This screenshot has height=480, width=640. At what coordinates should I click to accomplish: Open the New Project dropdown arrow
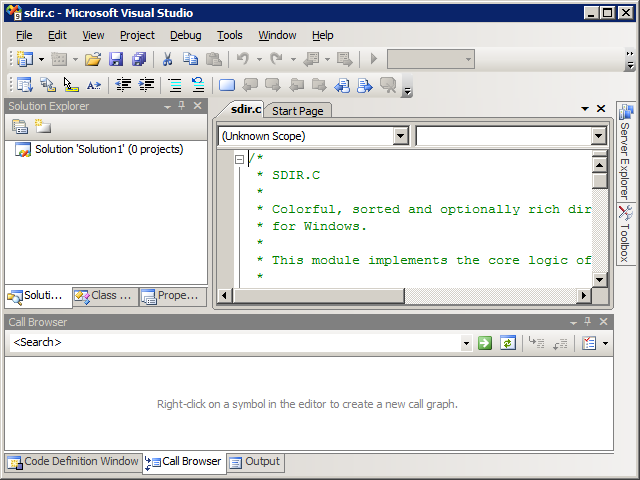coord(41,59)
